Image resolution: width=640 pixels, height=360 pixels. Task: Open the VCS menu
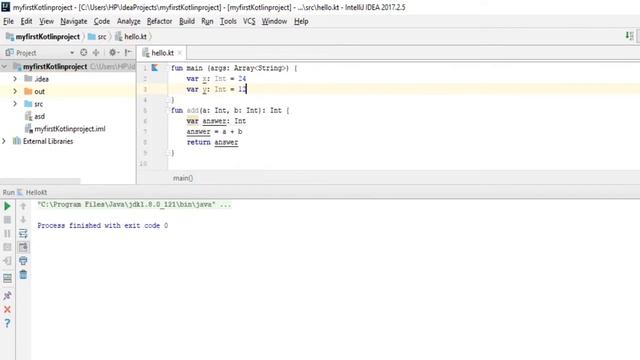[249, 21]
